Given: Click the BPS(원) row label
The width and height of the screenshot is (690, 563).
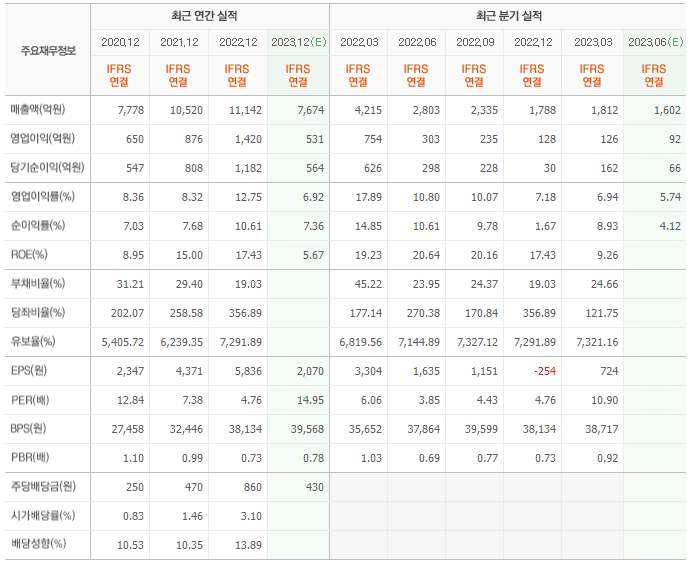Looking at the screenshot, I should coord(28,428).
